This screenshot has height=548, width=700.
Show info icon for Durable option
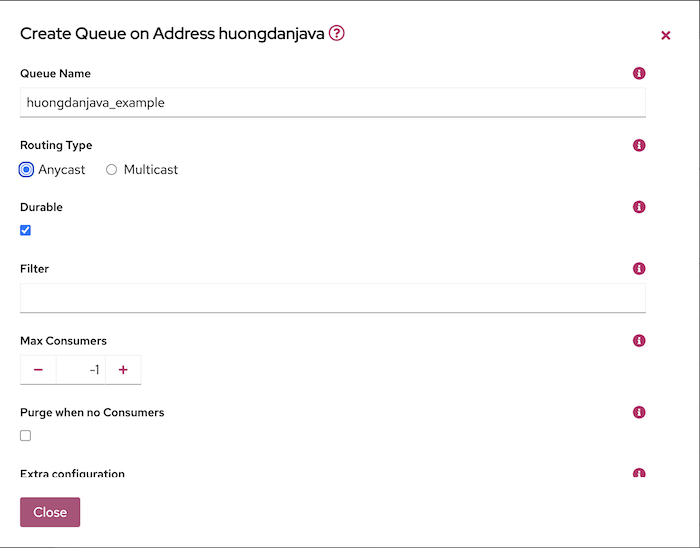[x=639, y=207]
